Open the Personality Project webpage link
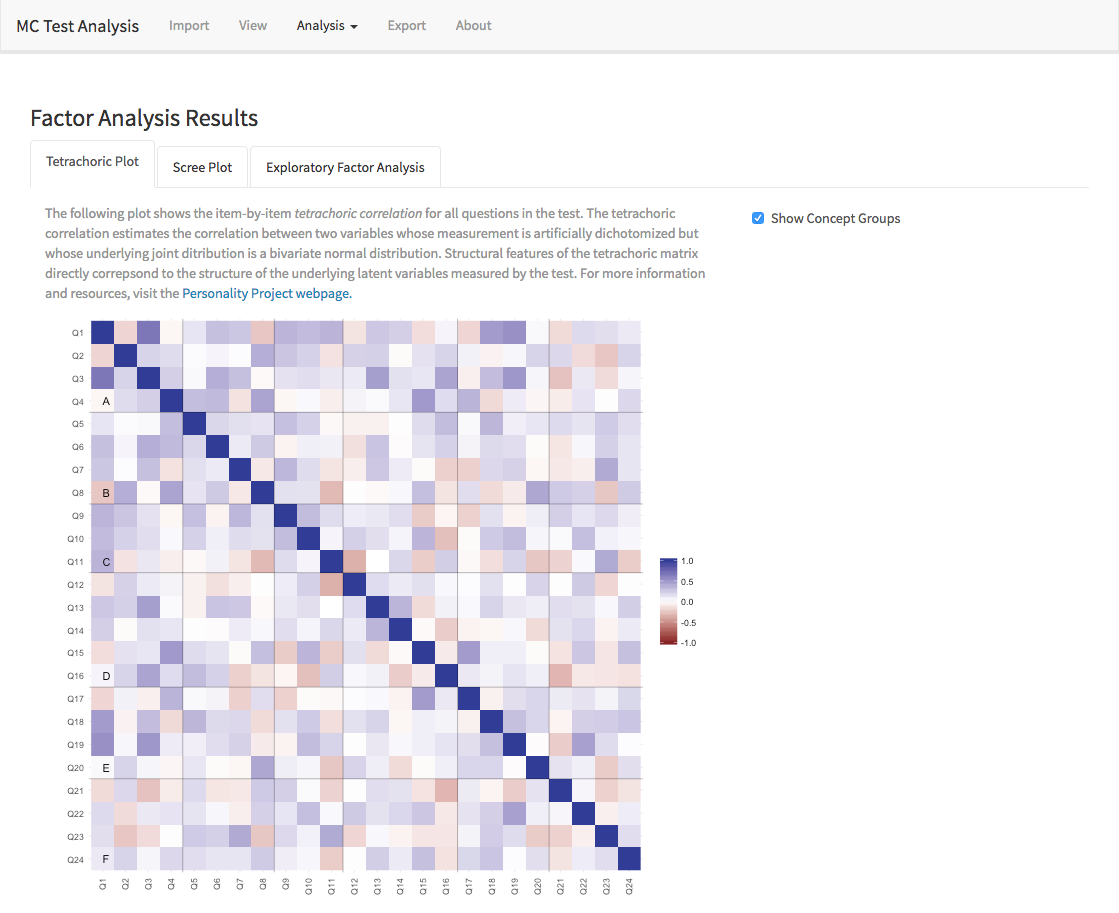 click(267, 293)
